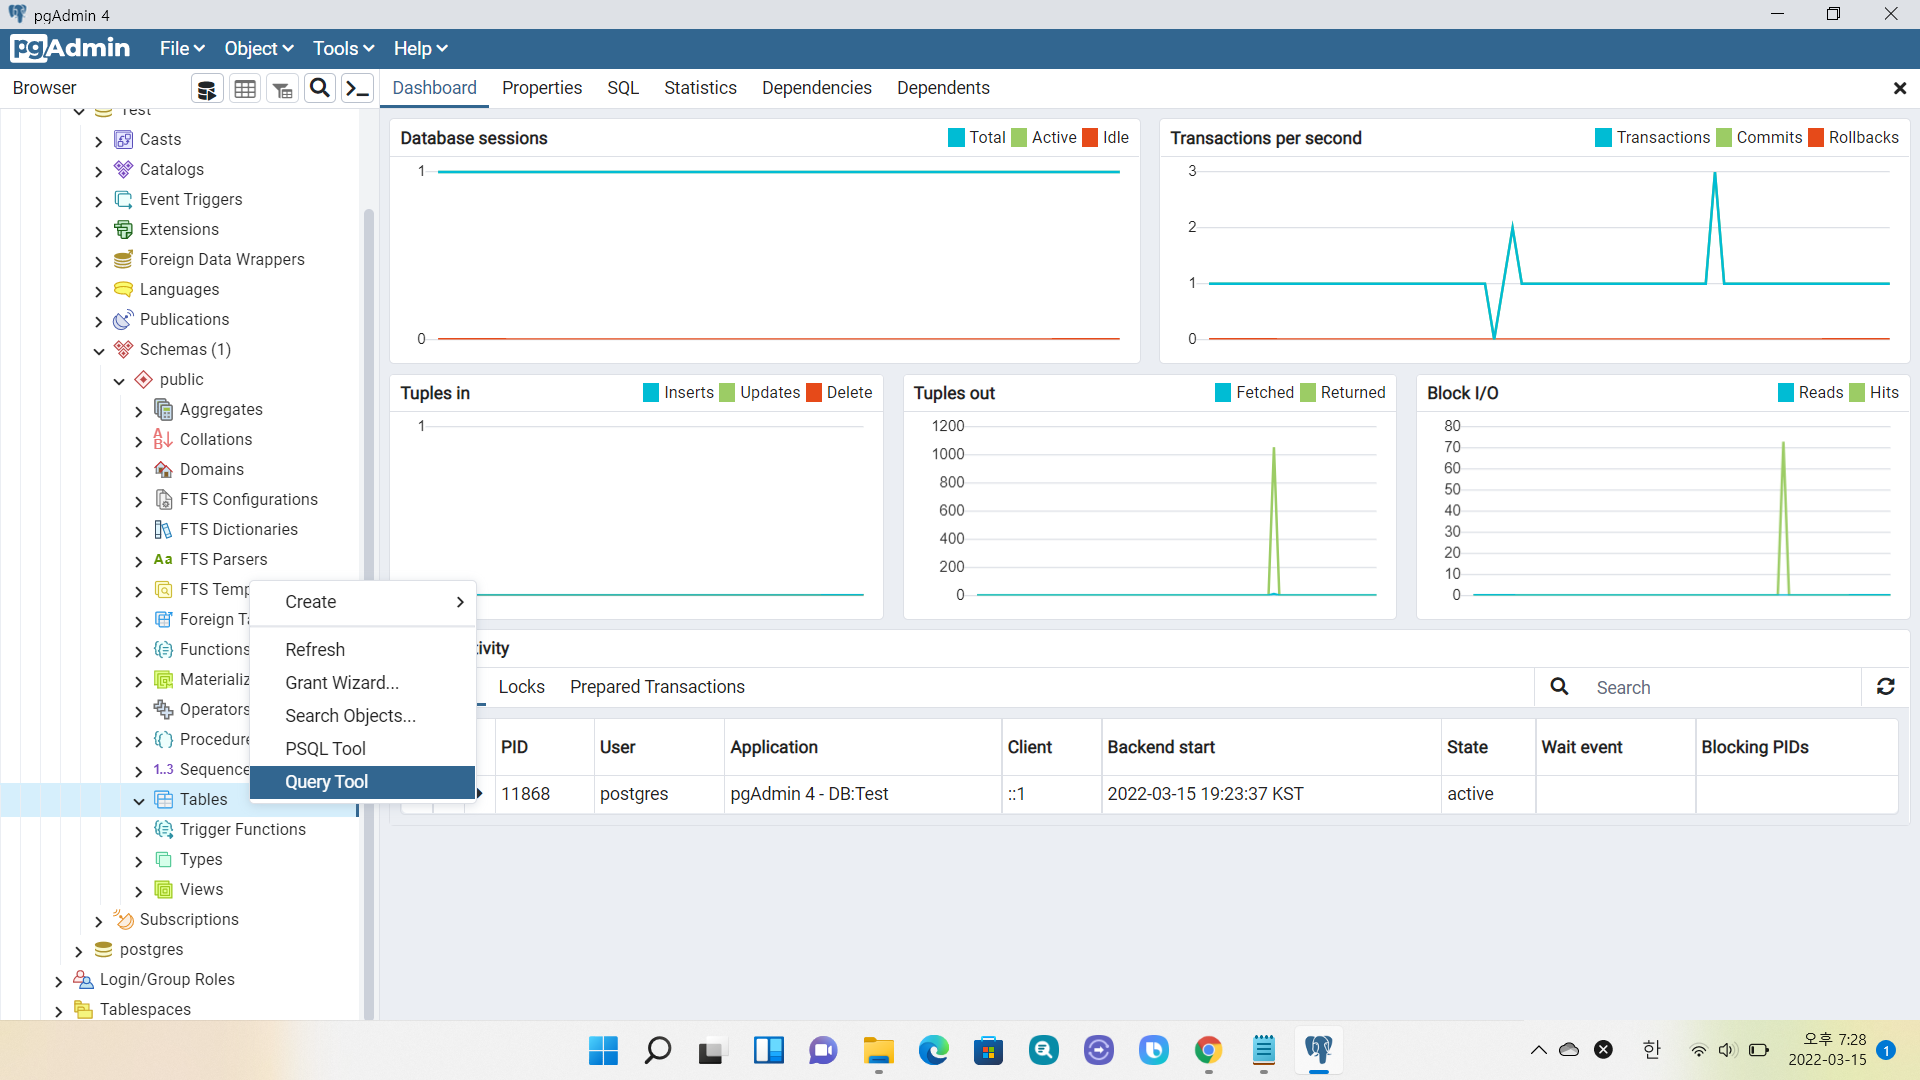Click the Query Tool toolbar icon
The height and width of the screenshot is (1080, 1920).
[x=207, y=89]
